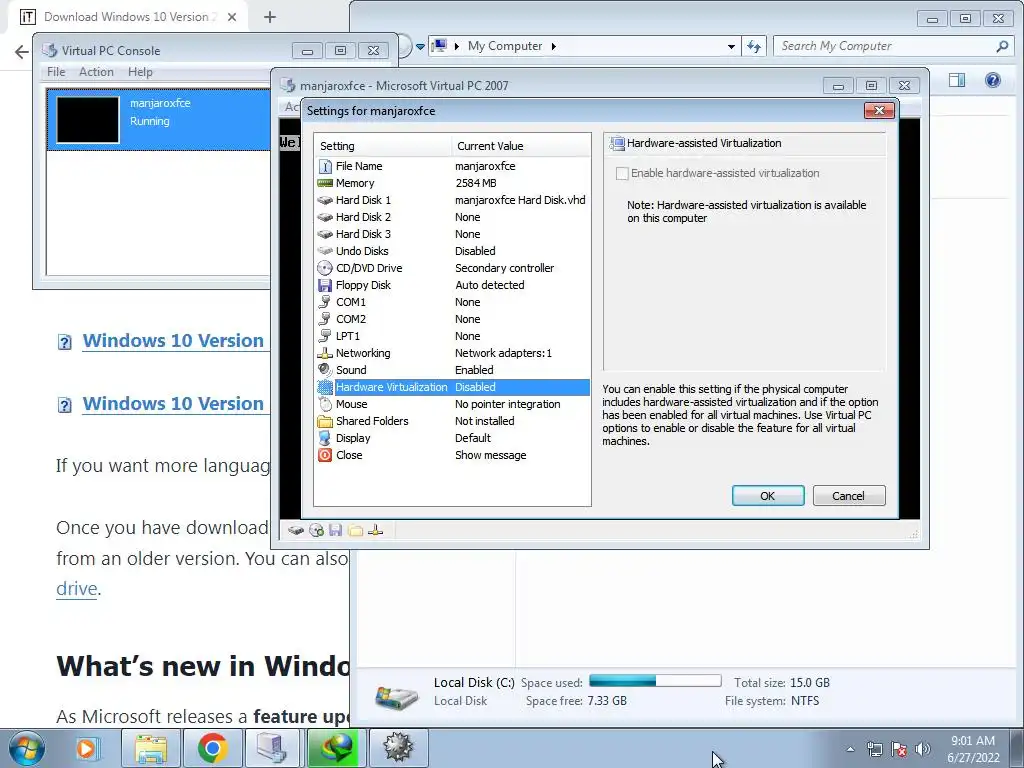Open Virtual PC taskbar button
The width and height of the screenshot is (1024, 768).
272,748
